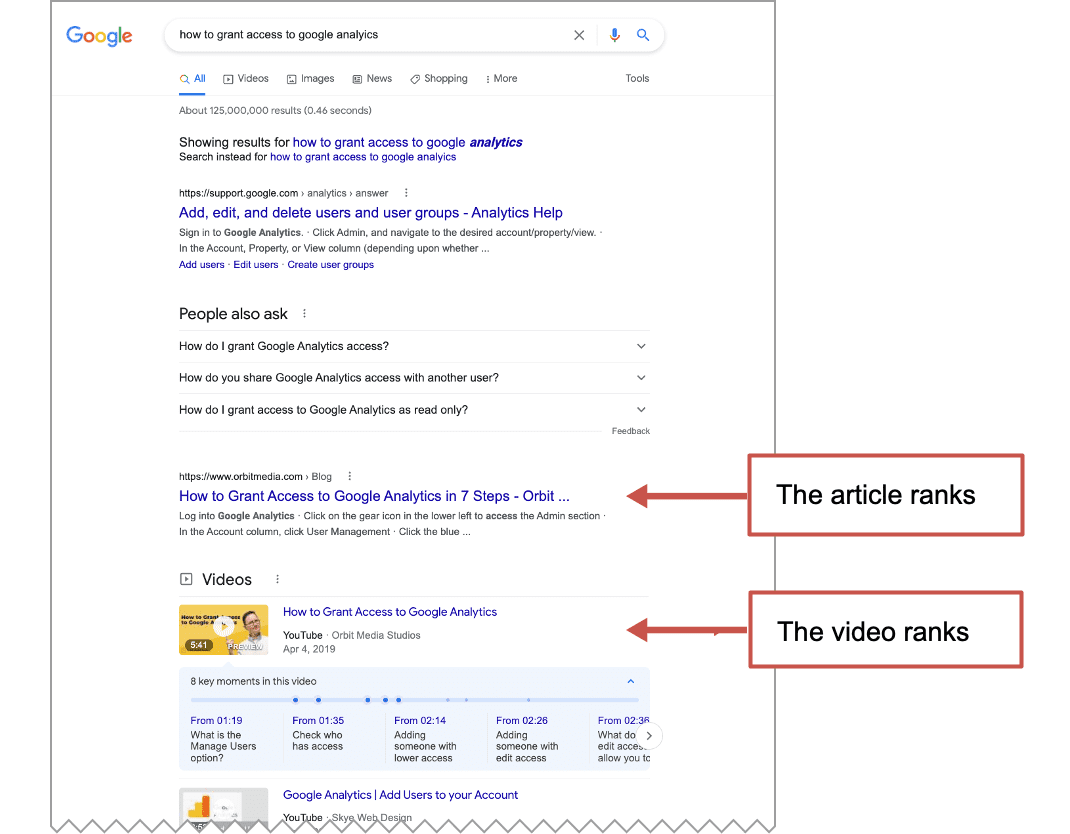This screenshot has width=1070, height=834.
Task: Switch to the Videos tab
Action: 246,78
